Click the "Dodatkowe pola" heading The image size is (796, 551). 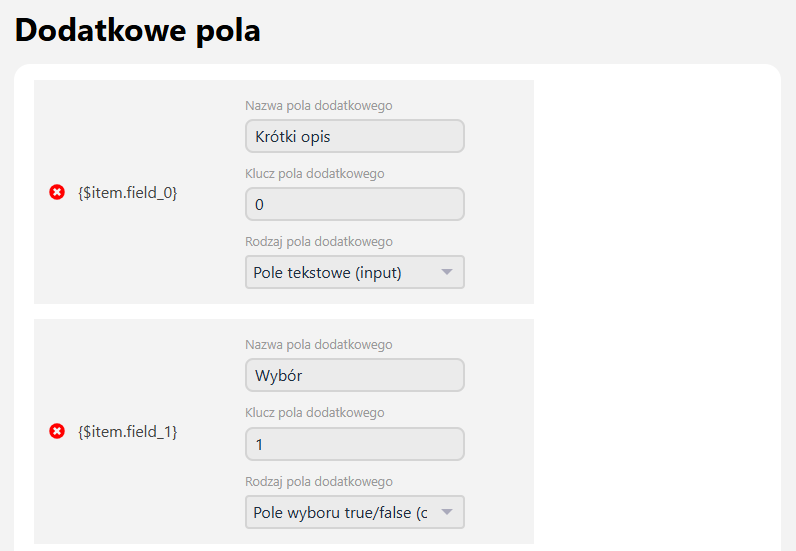click(x=137, y=30)
